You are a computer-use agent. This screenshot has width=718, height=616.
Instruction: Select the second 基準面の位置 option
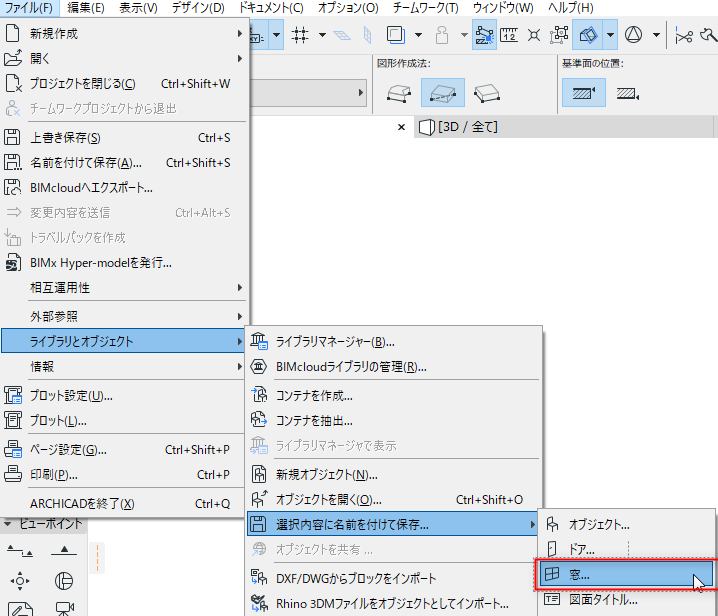click(x=627, y=93)
